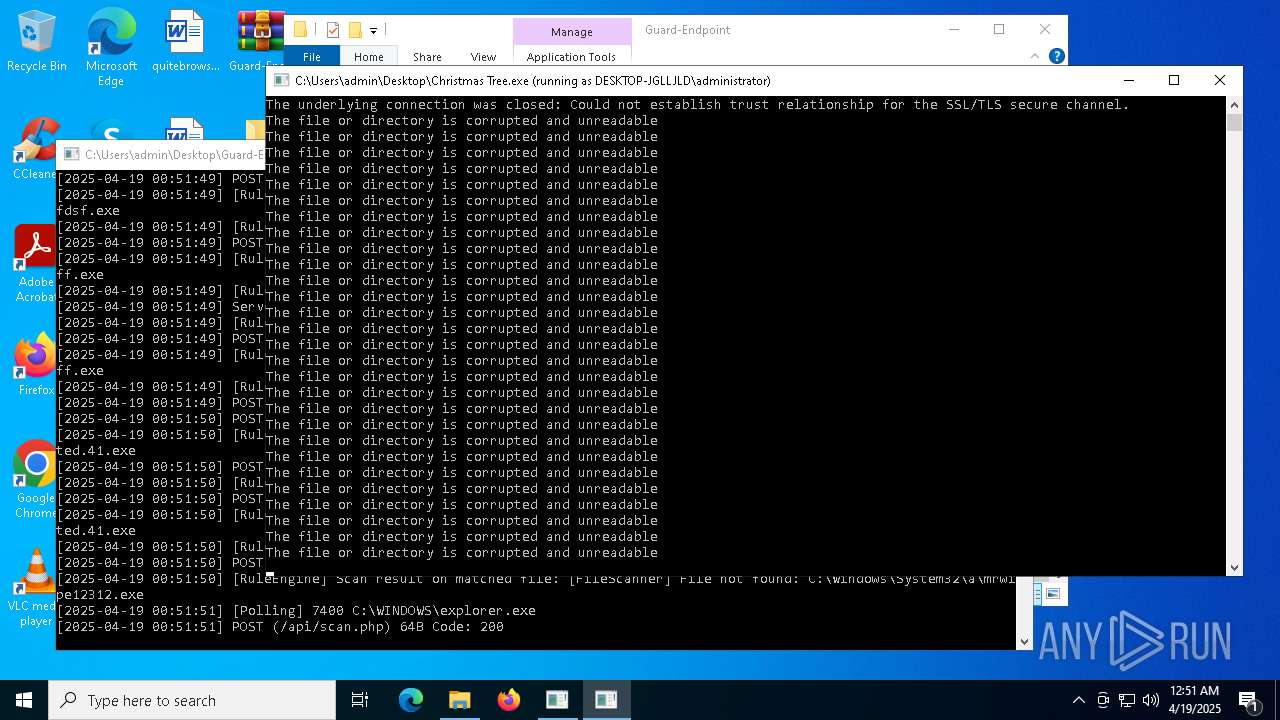Open the network status tray icon
The image size is (1280, 720).
(1127, 700)
